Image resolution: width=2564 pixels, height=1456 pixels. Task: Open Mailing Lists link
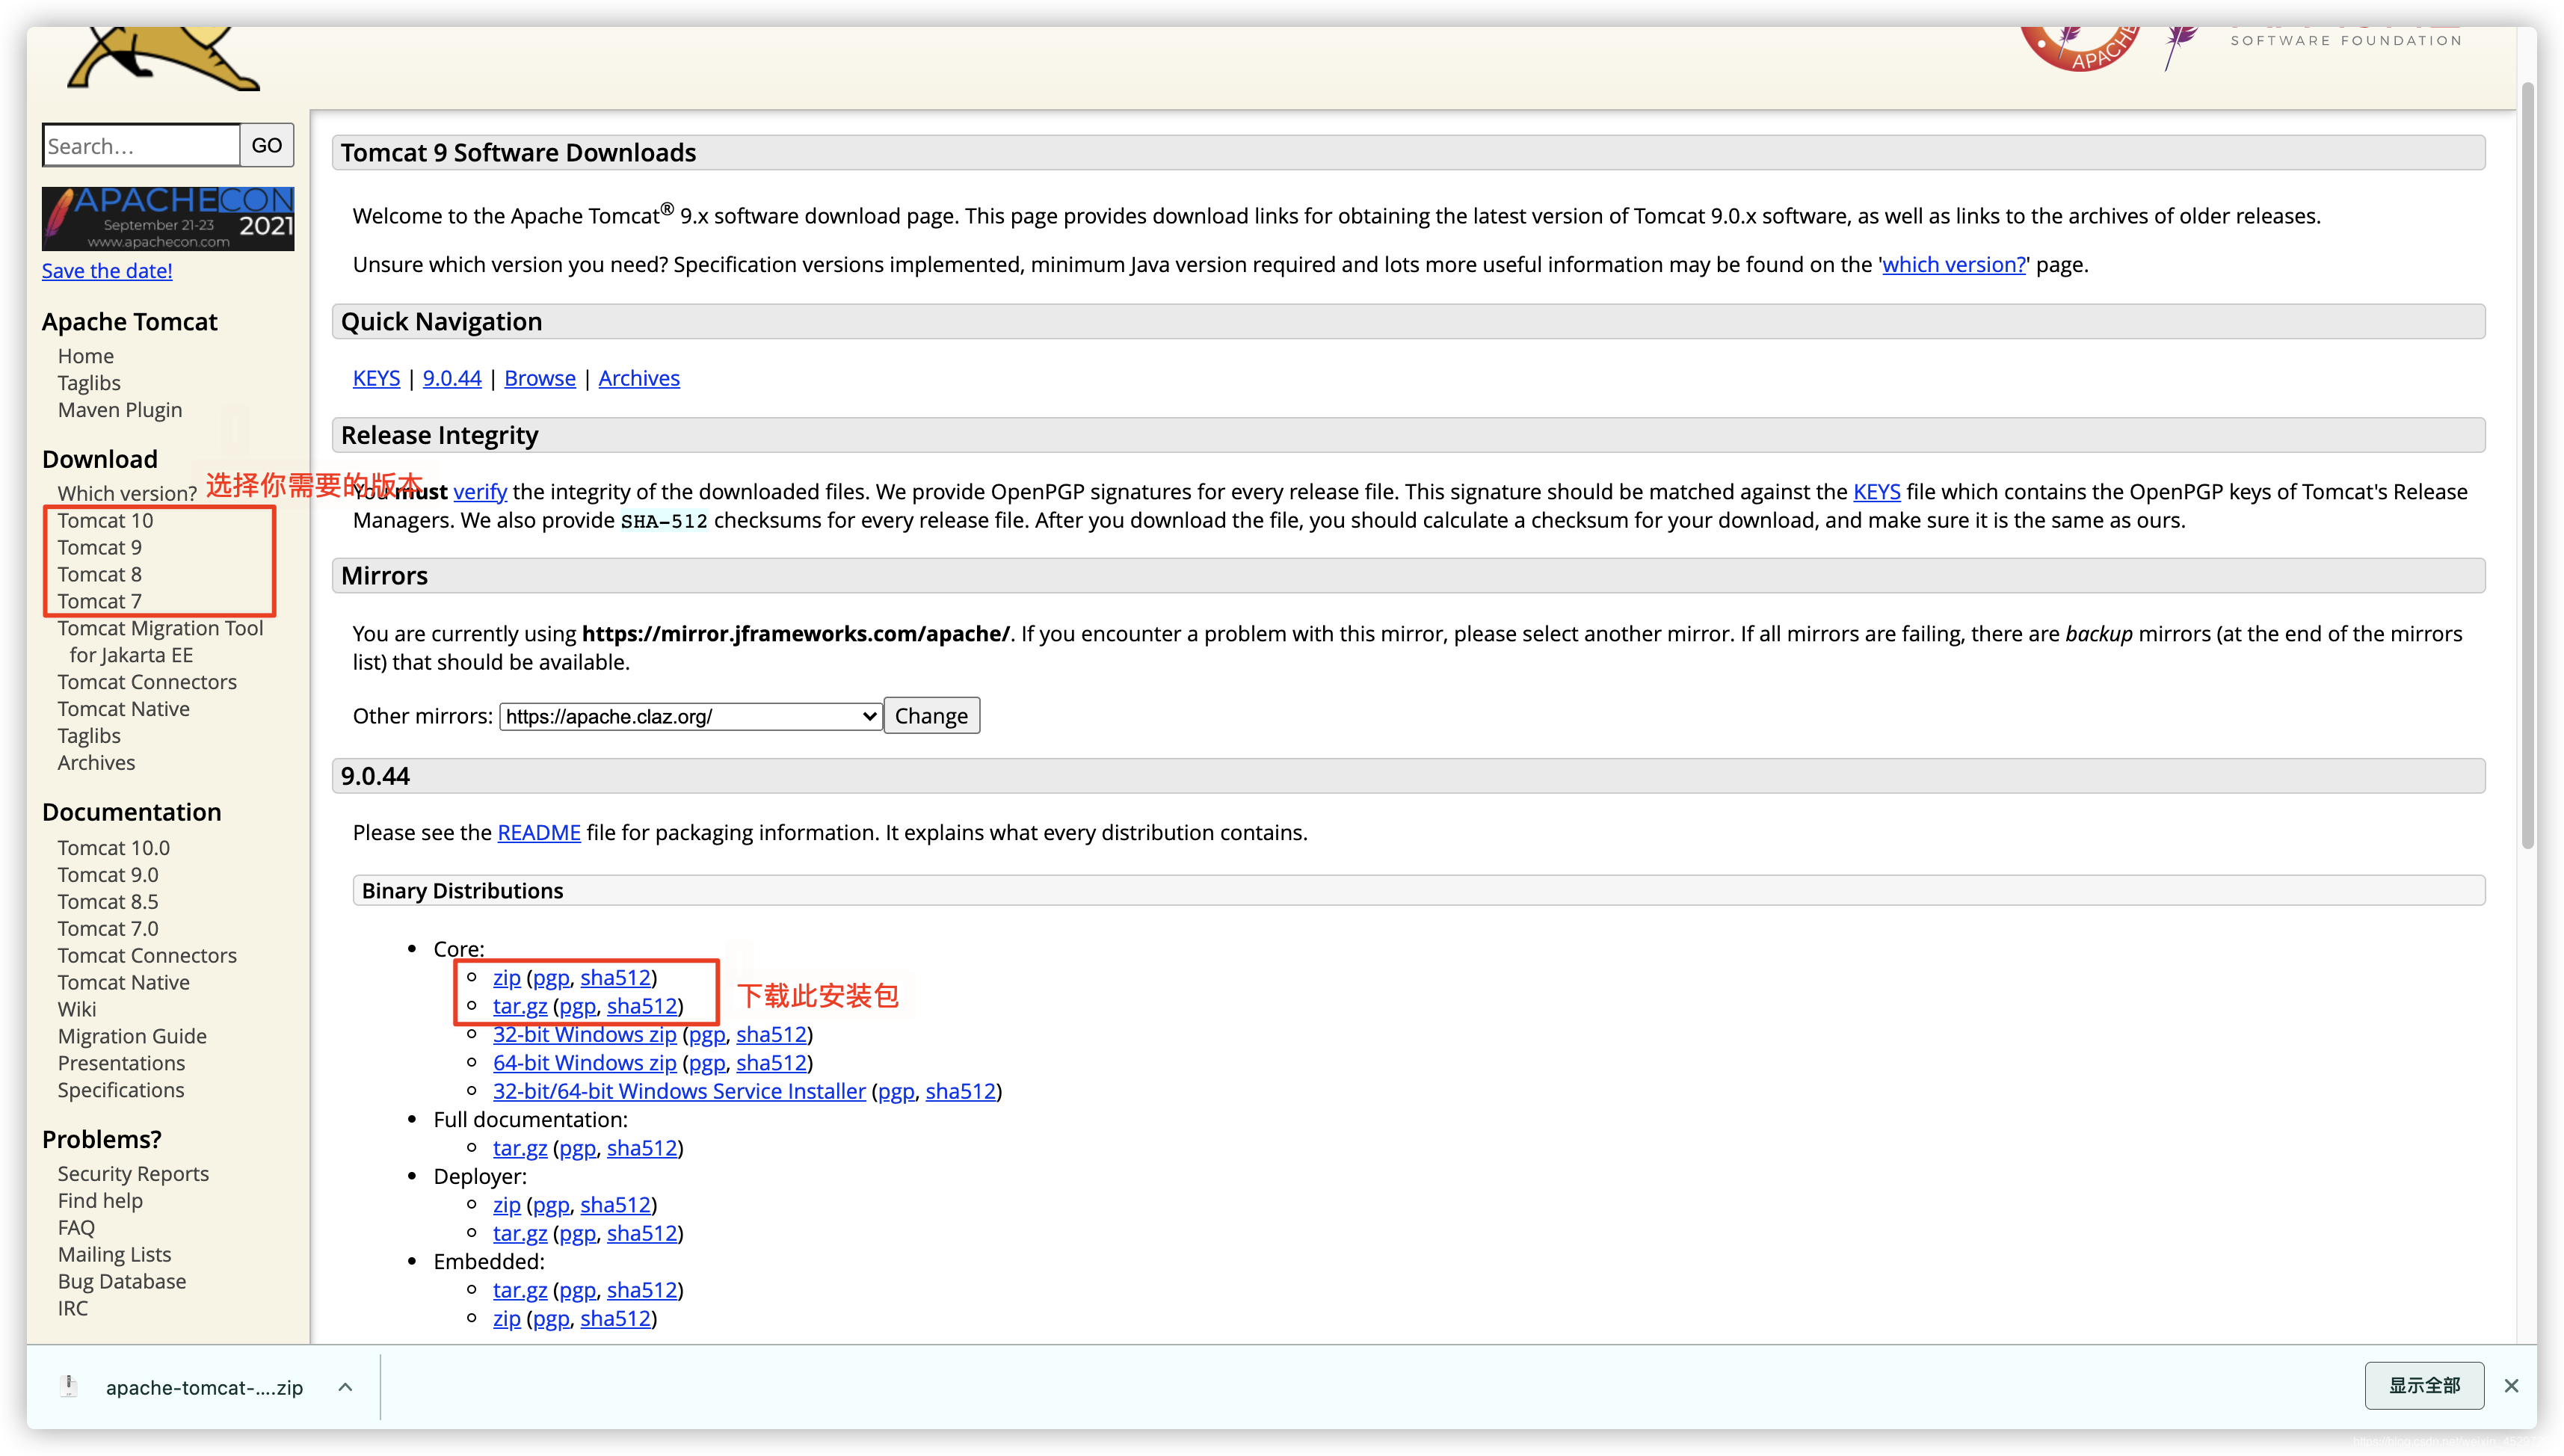click(x=114, y=1255)
